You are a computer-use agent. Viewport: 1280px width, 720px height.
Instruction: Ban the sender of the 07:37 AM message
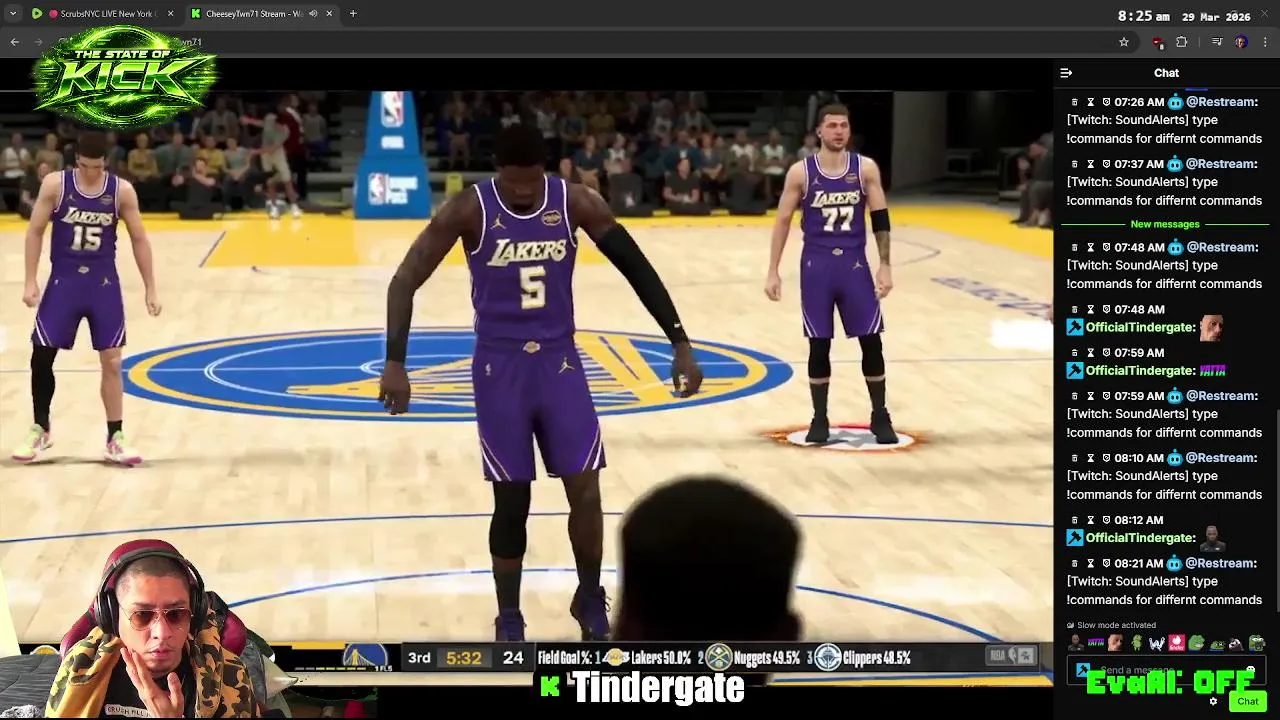pyautogui.click(x=1106, y=164)
